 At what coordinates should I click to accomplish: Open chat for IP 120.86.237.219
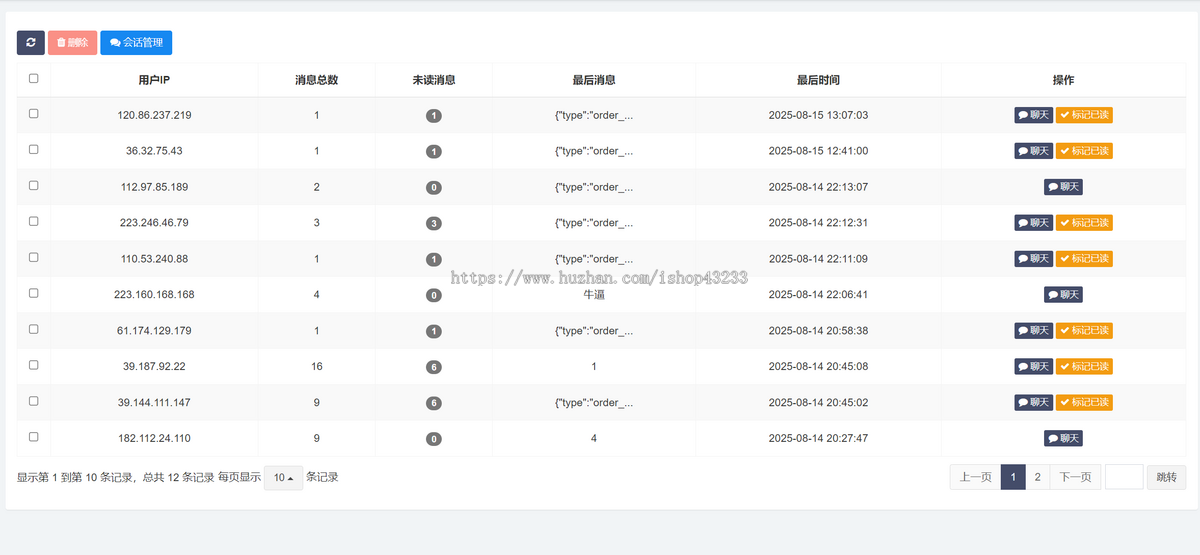click(1033, 115)
